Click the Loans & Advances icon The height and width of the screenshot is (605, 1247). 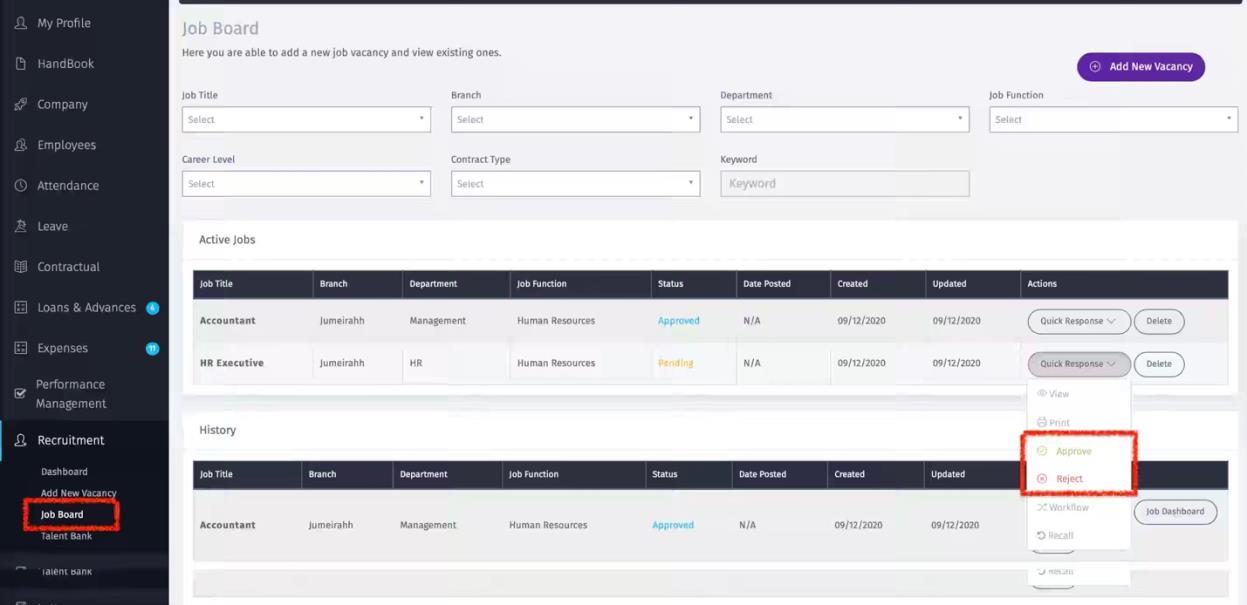click(x=20, y=308)
